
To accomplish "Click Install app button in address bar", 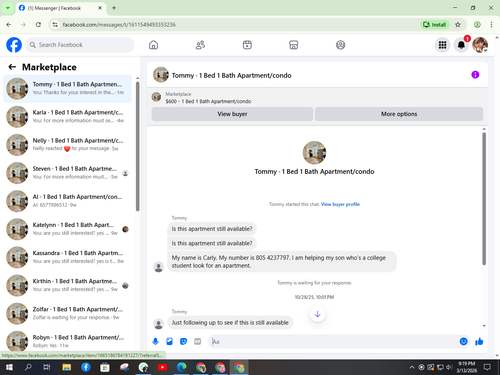I will click(435, 25).
